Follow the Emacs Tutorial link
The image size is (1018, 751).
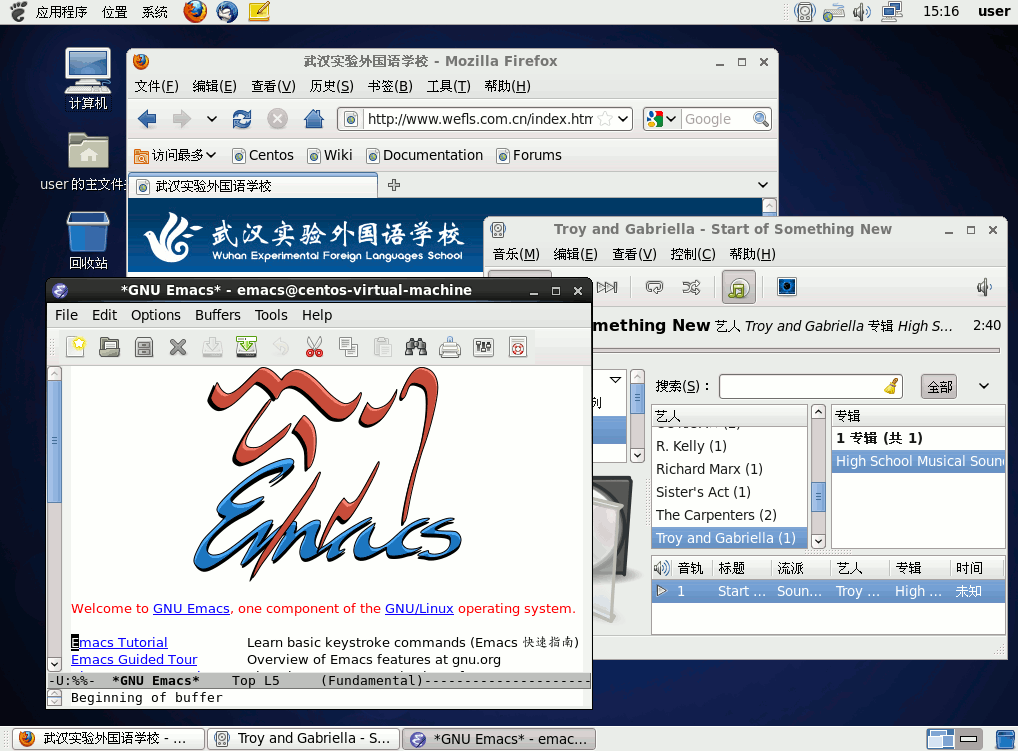point(119,642)
